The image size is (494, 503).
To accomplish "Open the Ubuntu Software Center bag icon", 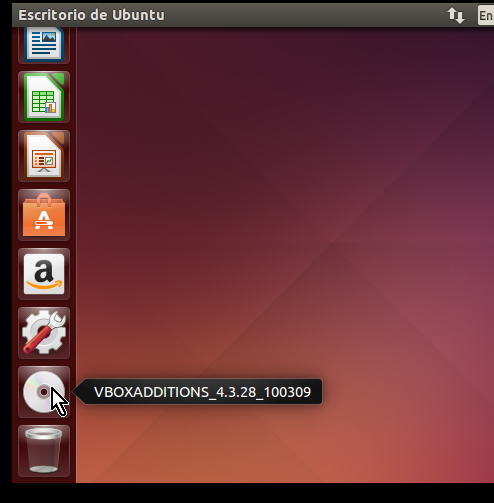I will pos(44,215).
